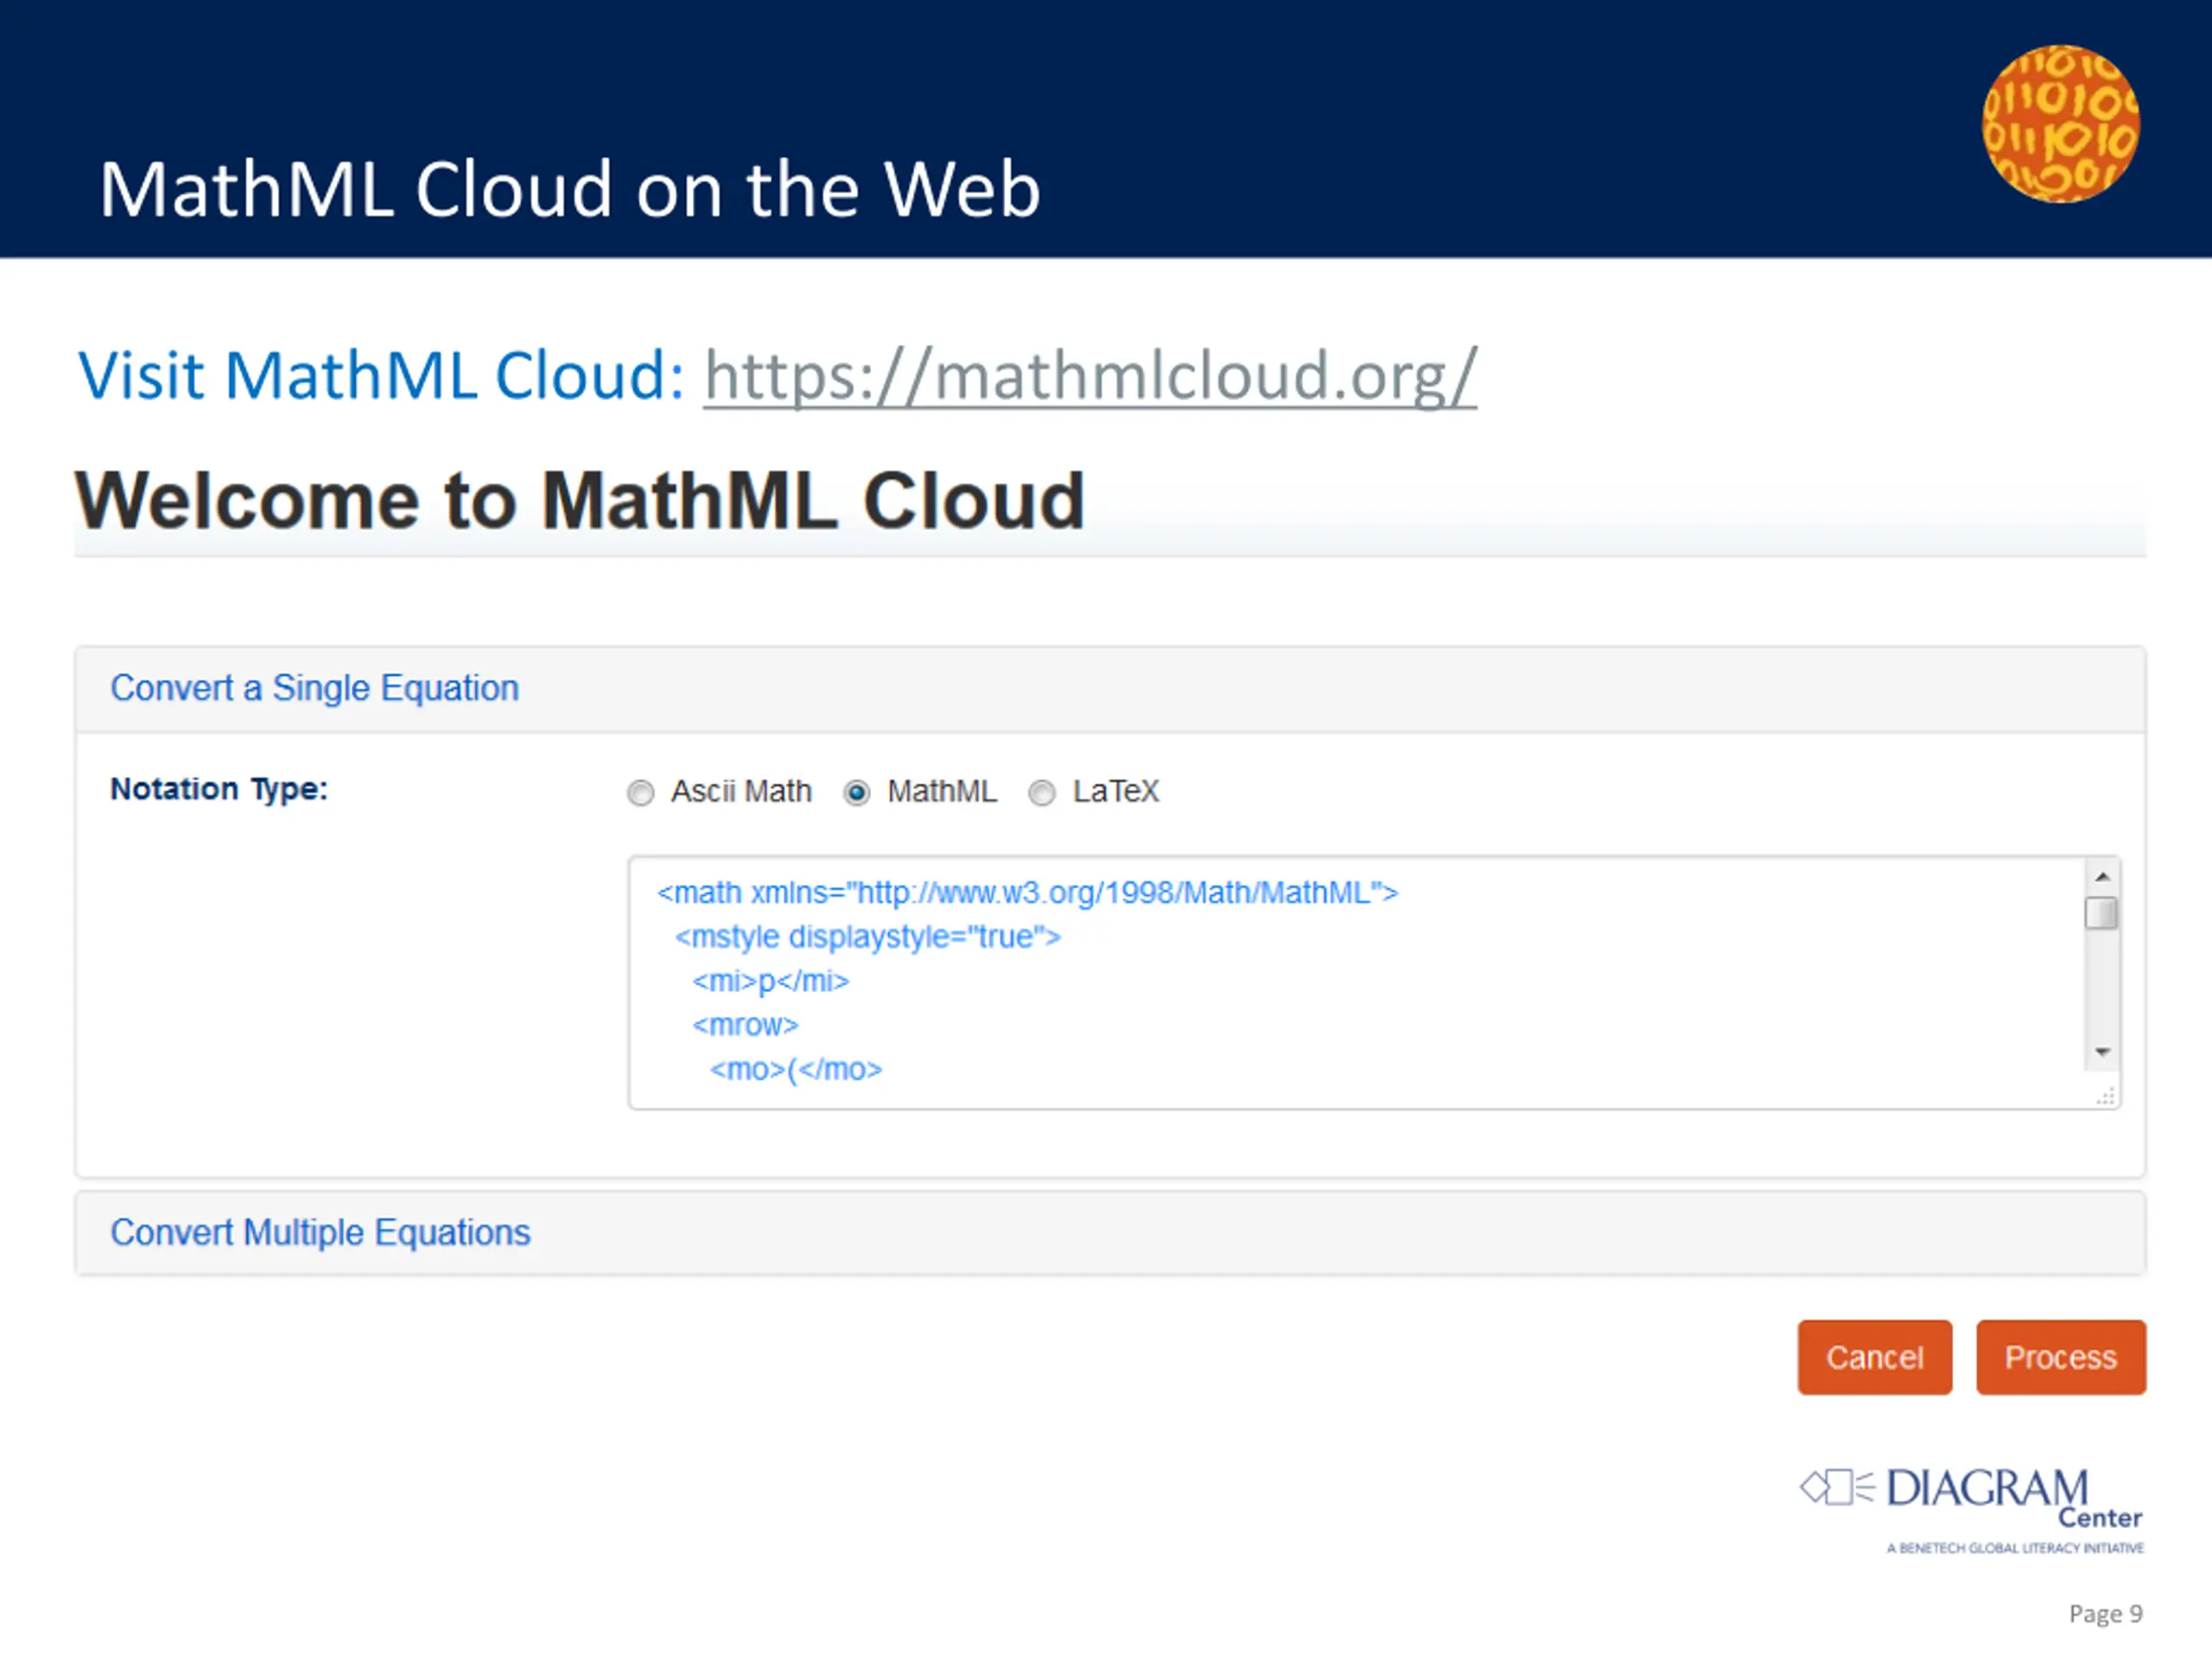The image size is (2212, 1659).
Task: Click the '<mo>(</mo>' line
Action: 796,1069
